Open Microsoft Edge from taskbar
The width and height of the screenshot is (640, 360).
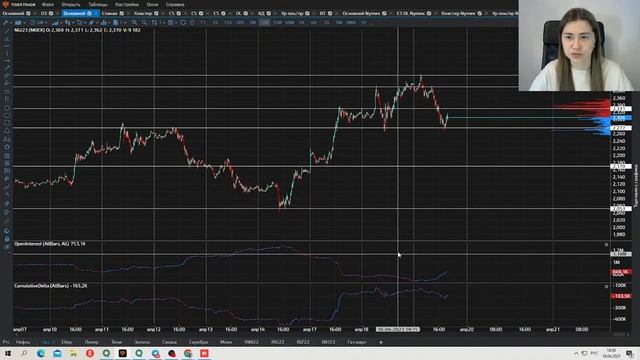coord(41,353)
